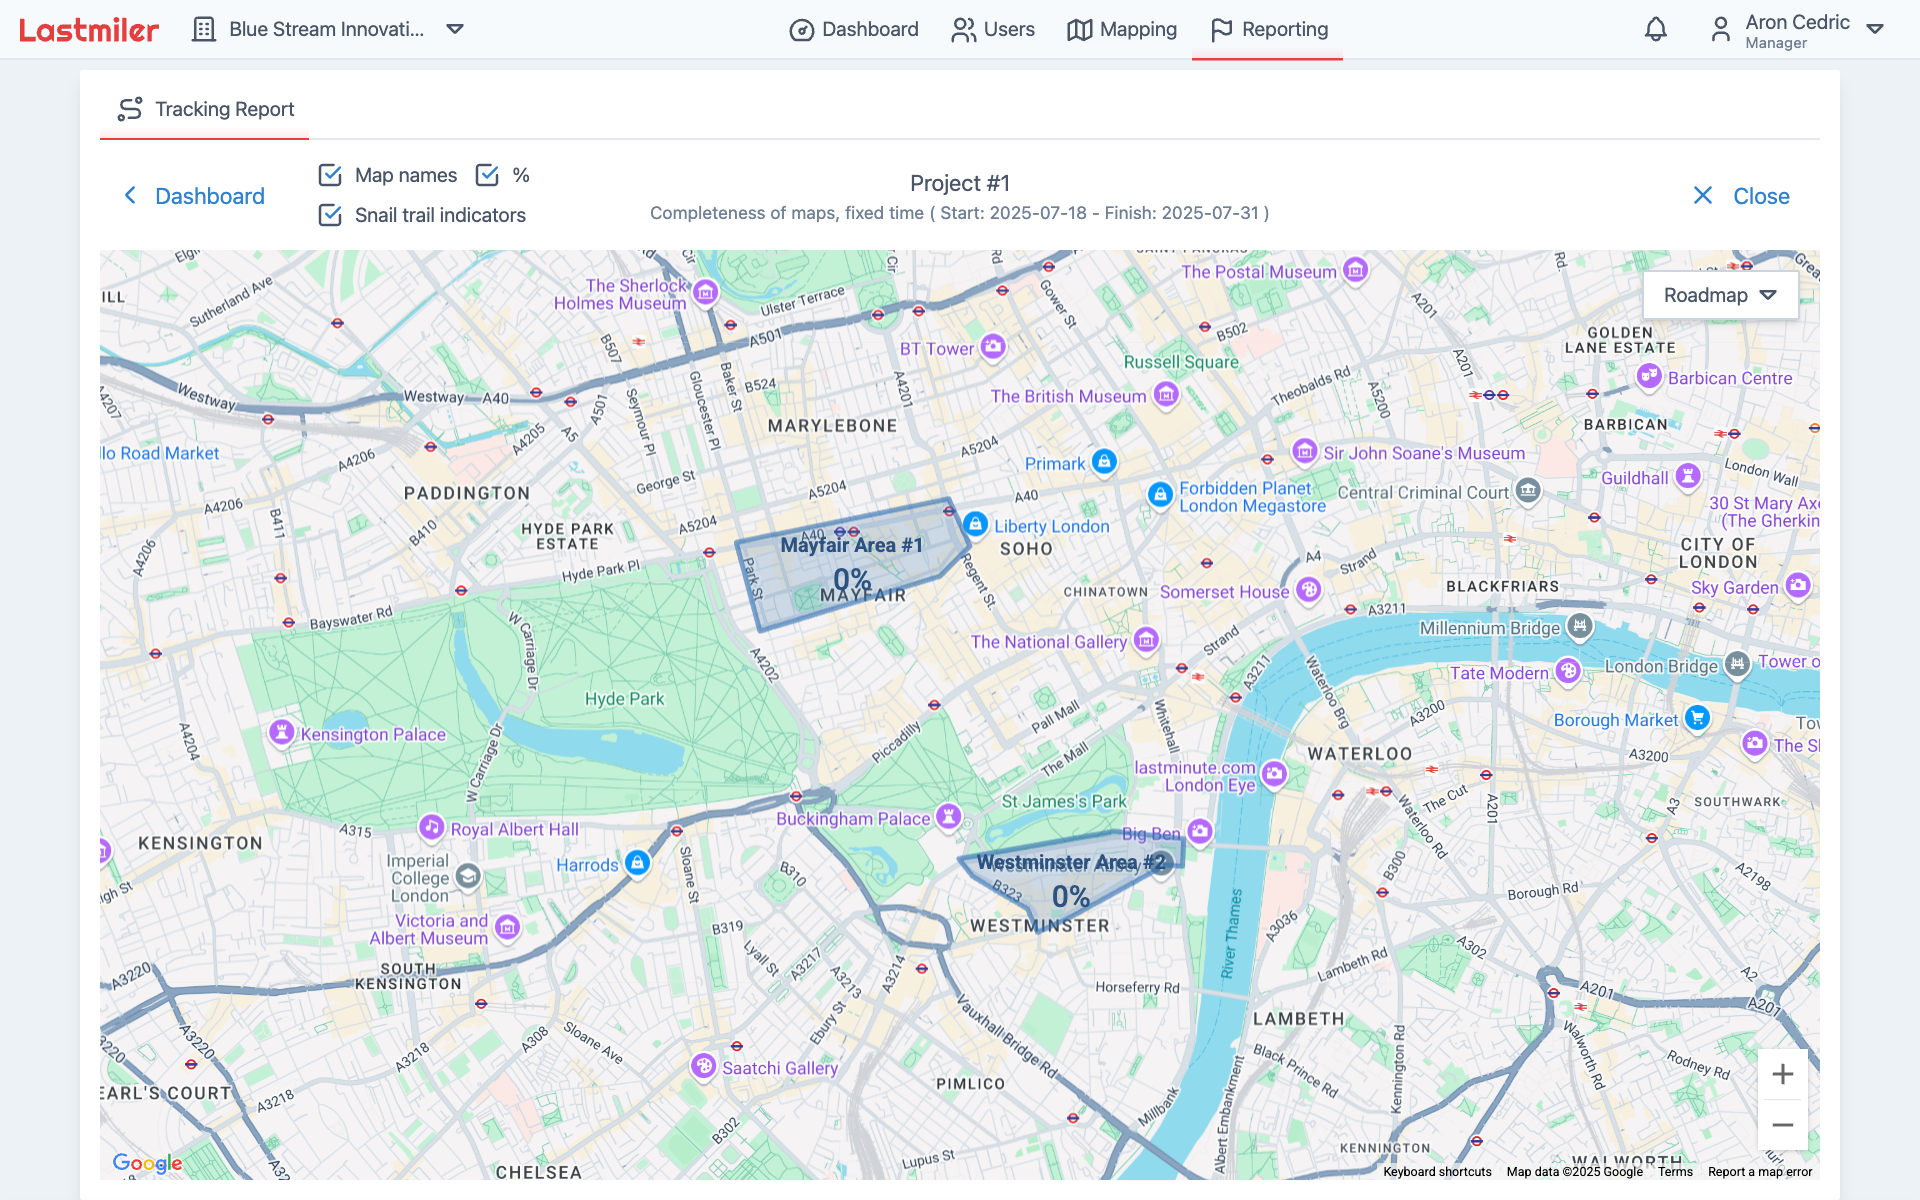Image resolution: width=1920 pixels, height=1200 pixels.
Task: Click the user profile avatar icon
Action: [x=1720, y=29]
